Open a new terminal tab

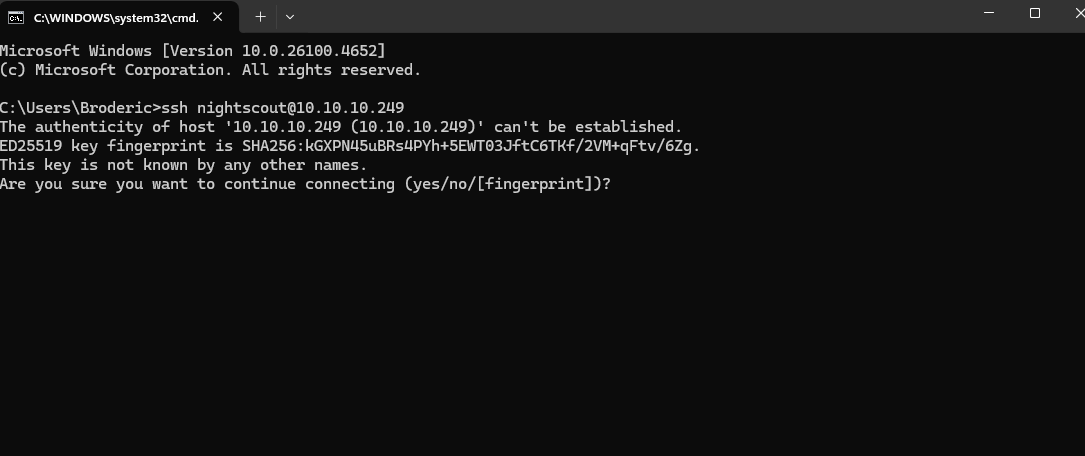point(260,16)
